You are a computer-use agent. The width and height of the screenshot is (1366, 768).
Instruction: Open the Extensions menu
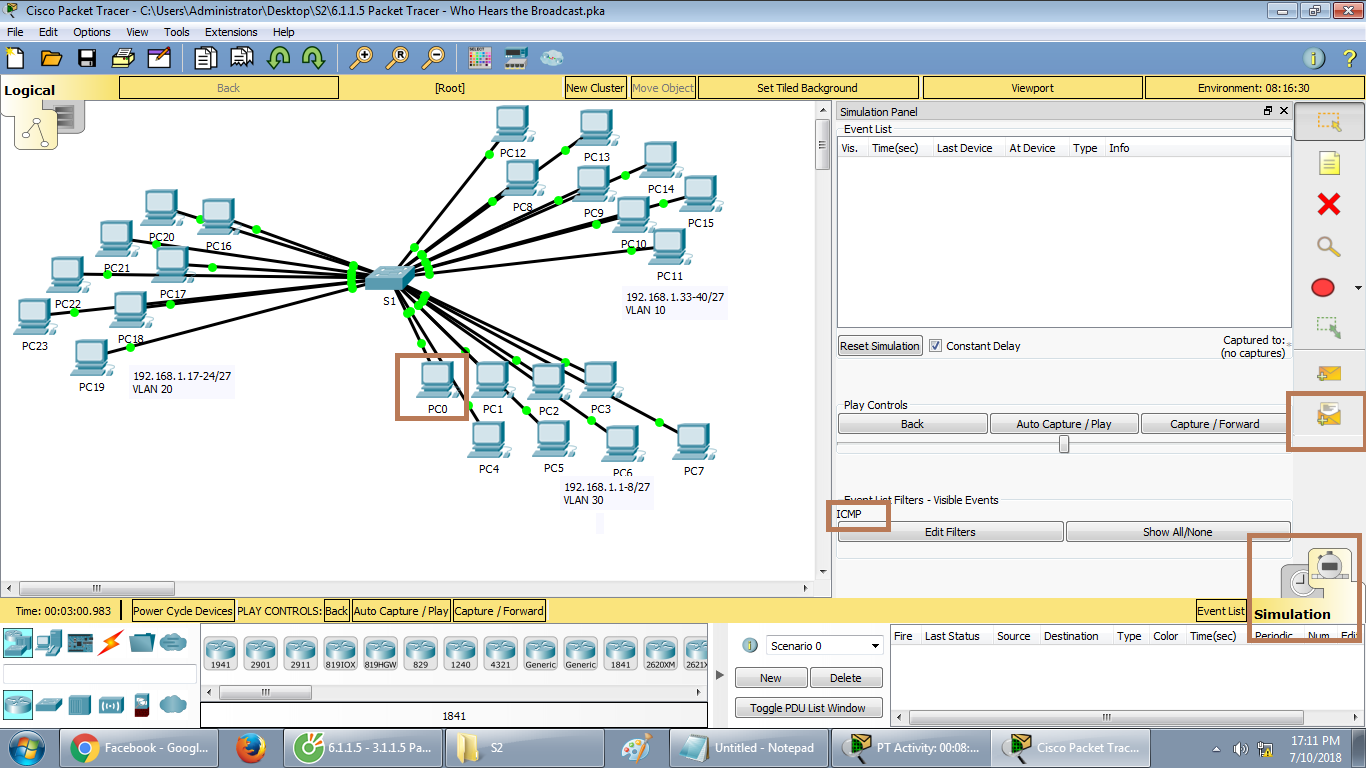pos(231,31)
